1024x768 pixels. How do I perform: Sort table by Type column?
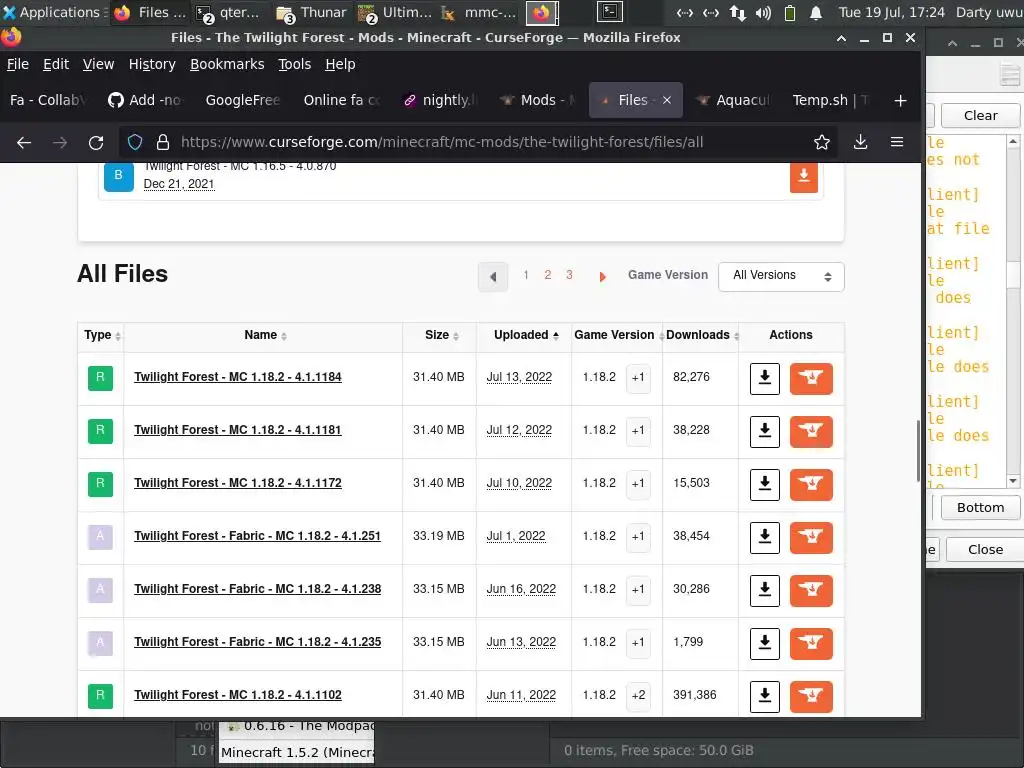click(102, 335)
